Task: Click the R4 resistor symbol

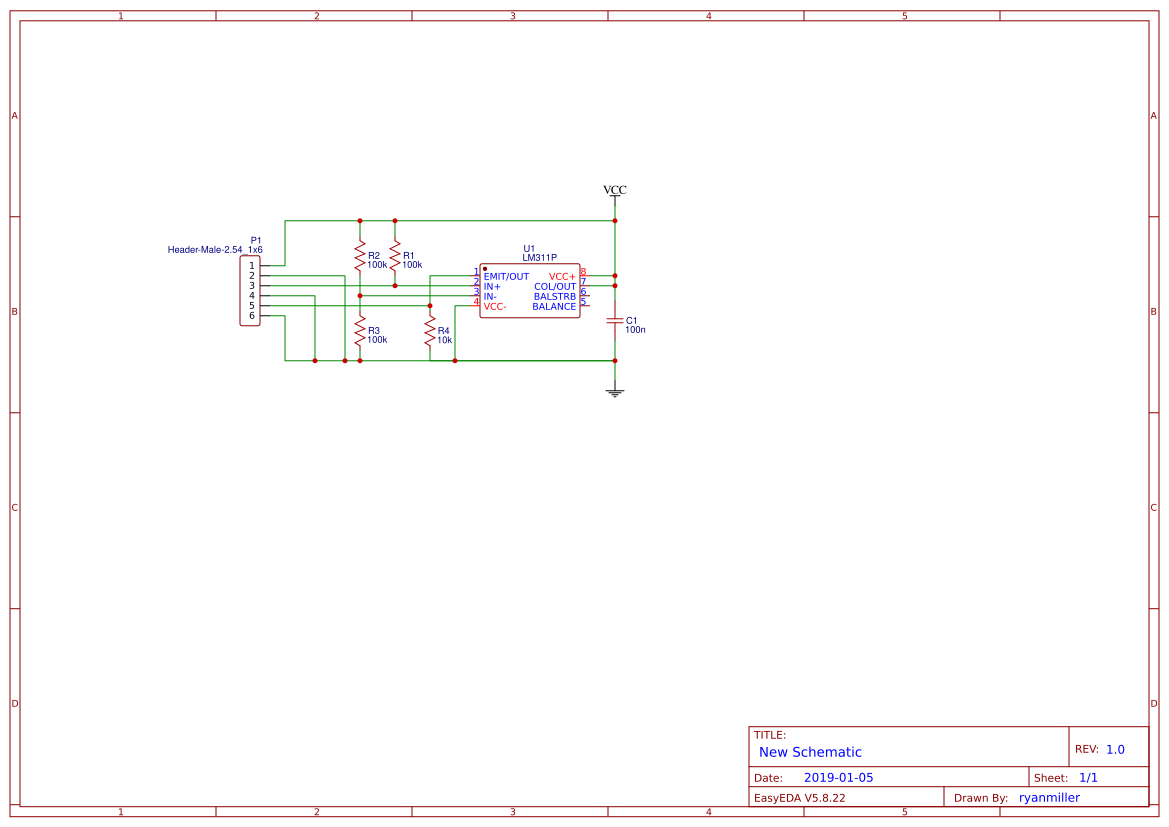Action: (429, 330)
